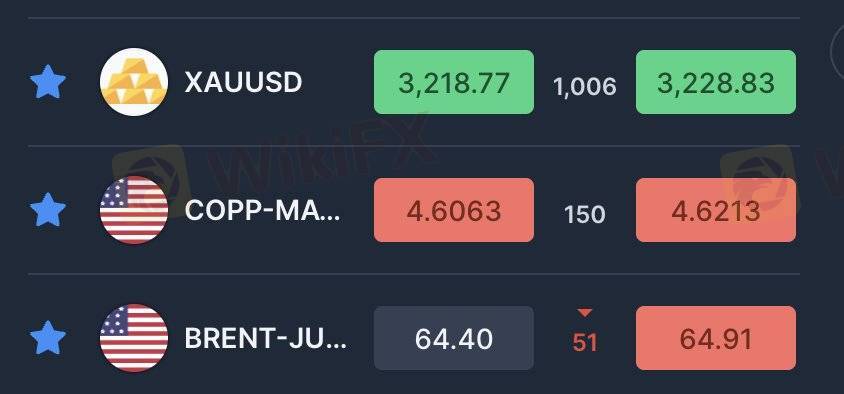The width and height of the screenshot is (844, 394).
Task: Toggle the favorite star for XAUUSD
Action: click(x=48, y=82)
